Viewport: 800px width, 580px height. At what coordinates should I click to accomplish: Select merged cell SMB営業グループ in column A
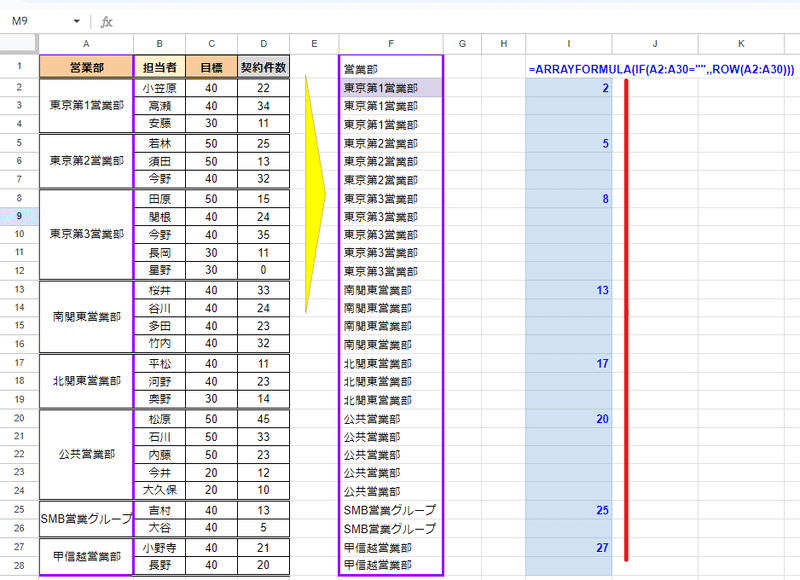click(86, 519)
